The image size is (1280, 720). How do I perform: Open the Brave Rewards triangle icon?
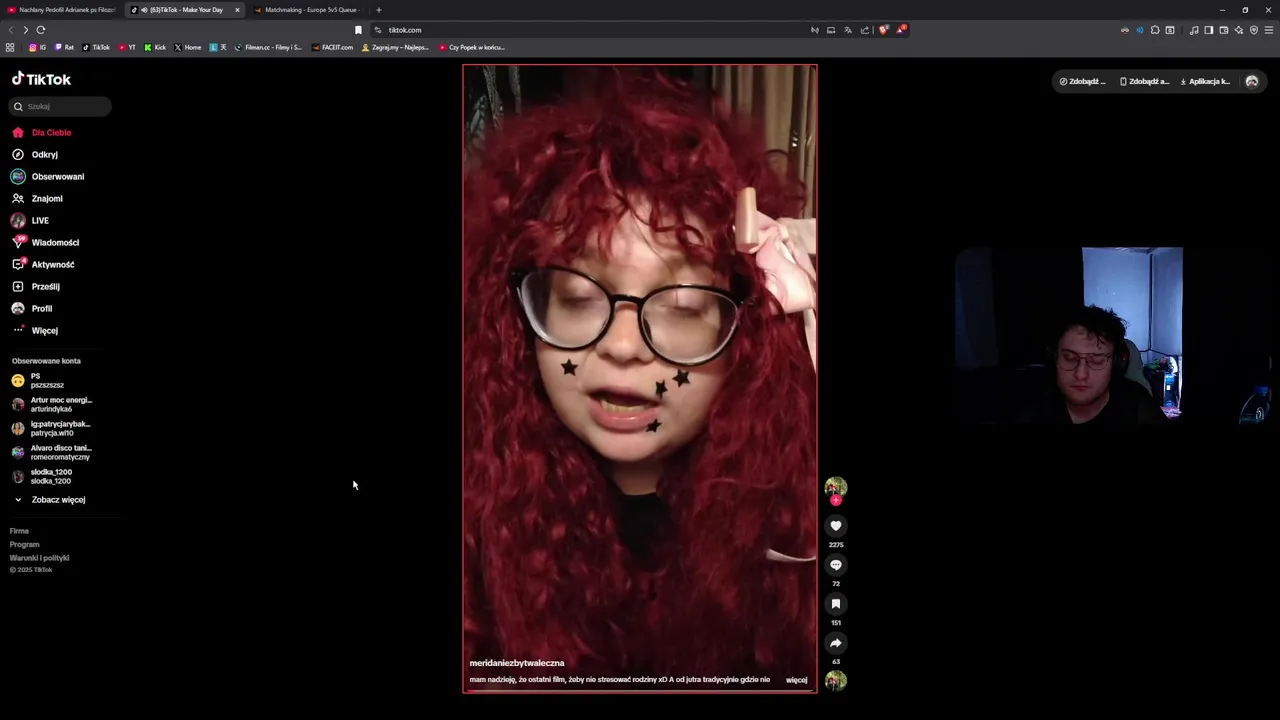click(900, 30)
